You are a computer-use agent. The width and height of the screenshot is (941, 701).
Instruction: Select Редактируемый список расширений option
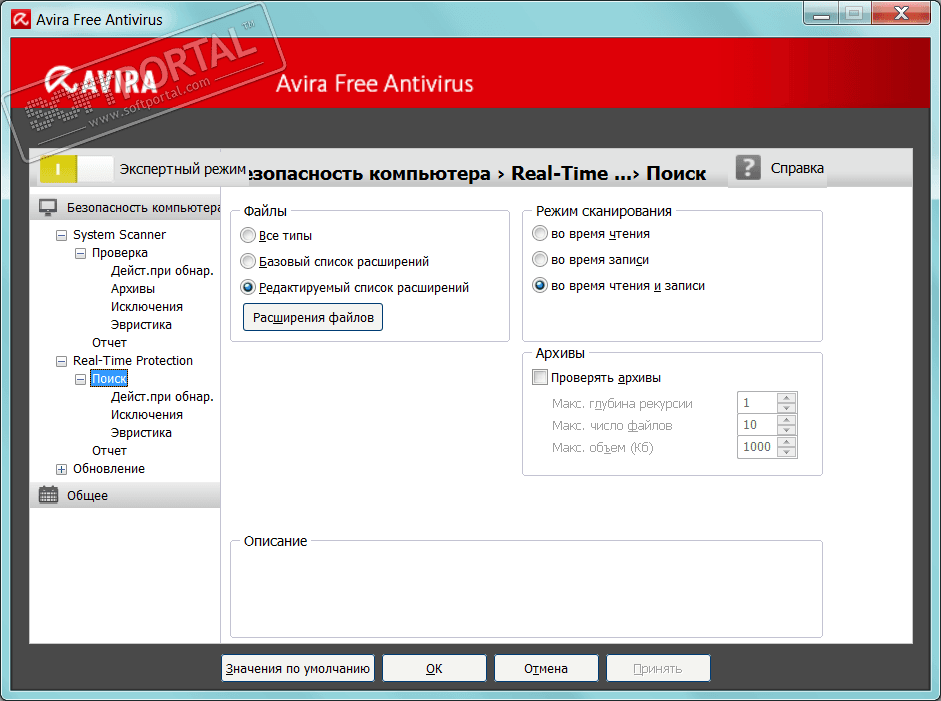pyautogui.click(x=248, y=287)
